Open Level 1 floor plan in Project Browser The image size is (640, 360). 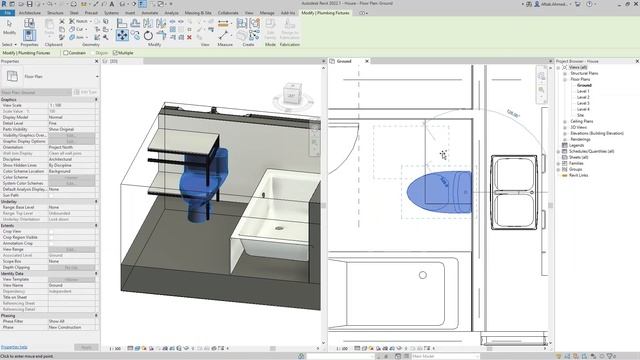(583, 91)
